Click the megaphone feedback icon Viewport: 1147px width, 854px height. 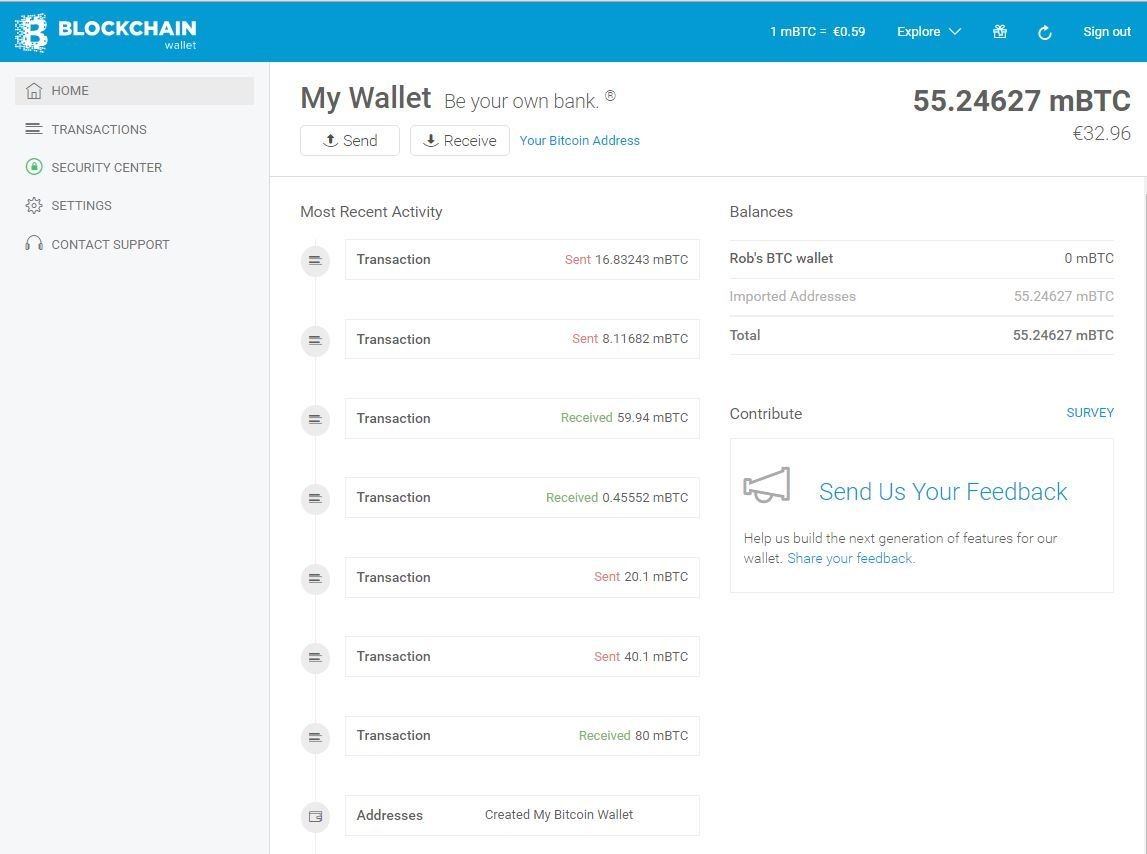click(767, 485)
